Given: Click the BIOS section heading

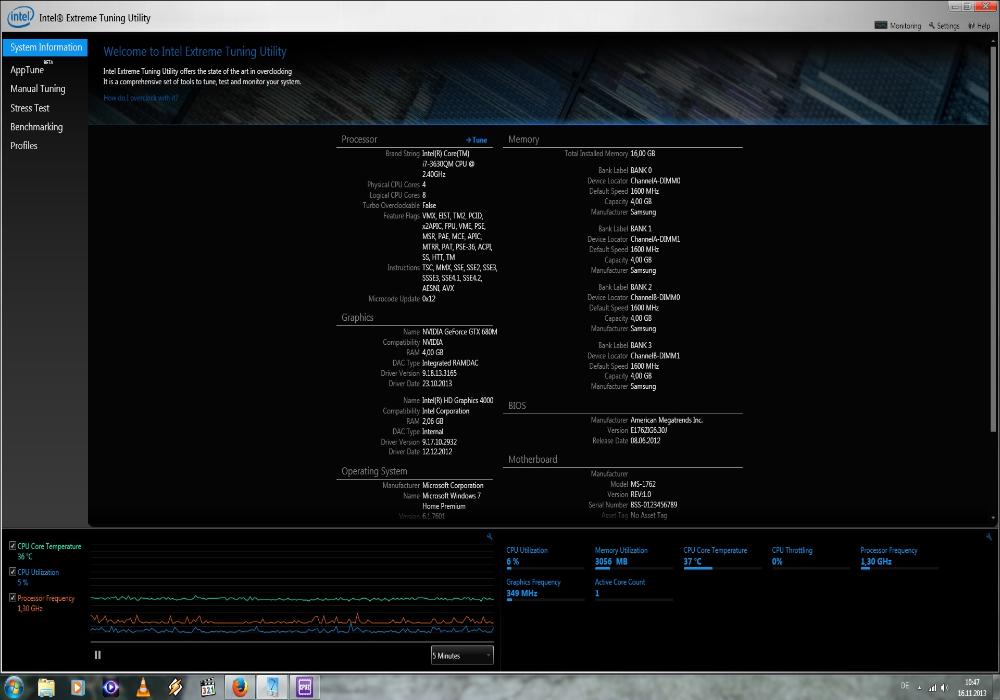Looking at the screenshot, I should 517,405.
